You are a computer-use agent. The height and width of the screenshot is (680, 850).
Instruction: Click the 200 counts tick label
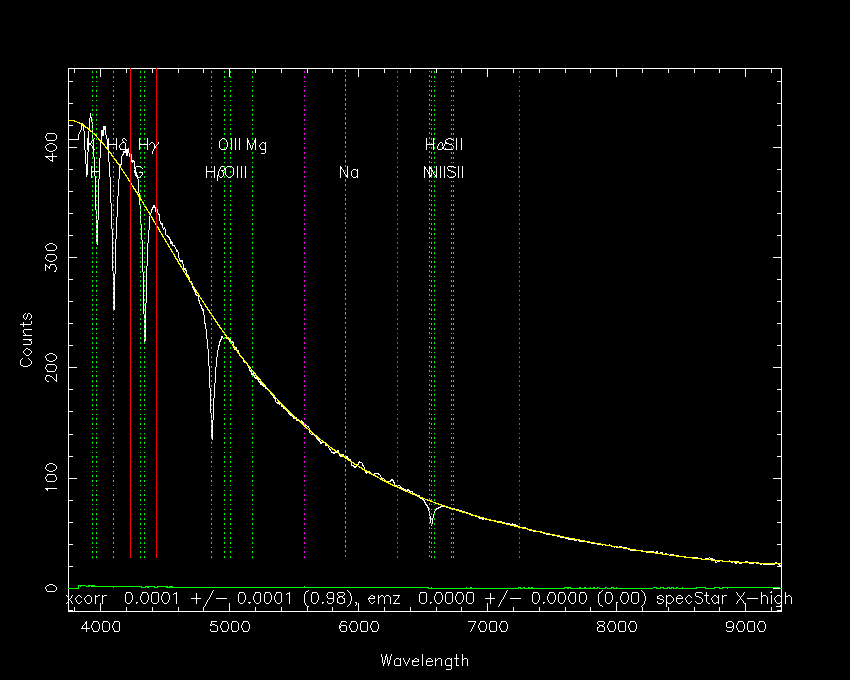point(51,368)
